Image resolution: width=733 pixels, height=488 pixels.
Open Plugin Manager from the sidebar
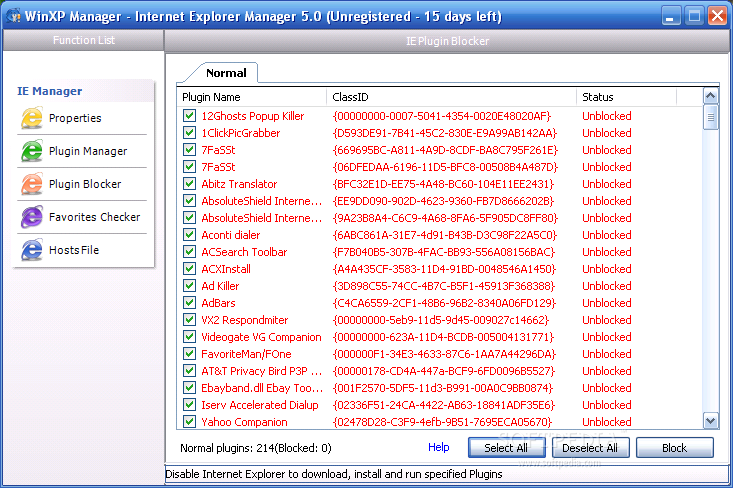tap(88, 151)
